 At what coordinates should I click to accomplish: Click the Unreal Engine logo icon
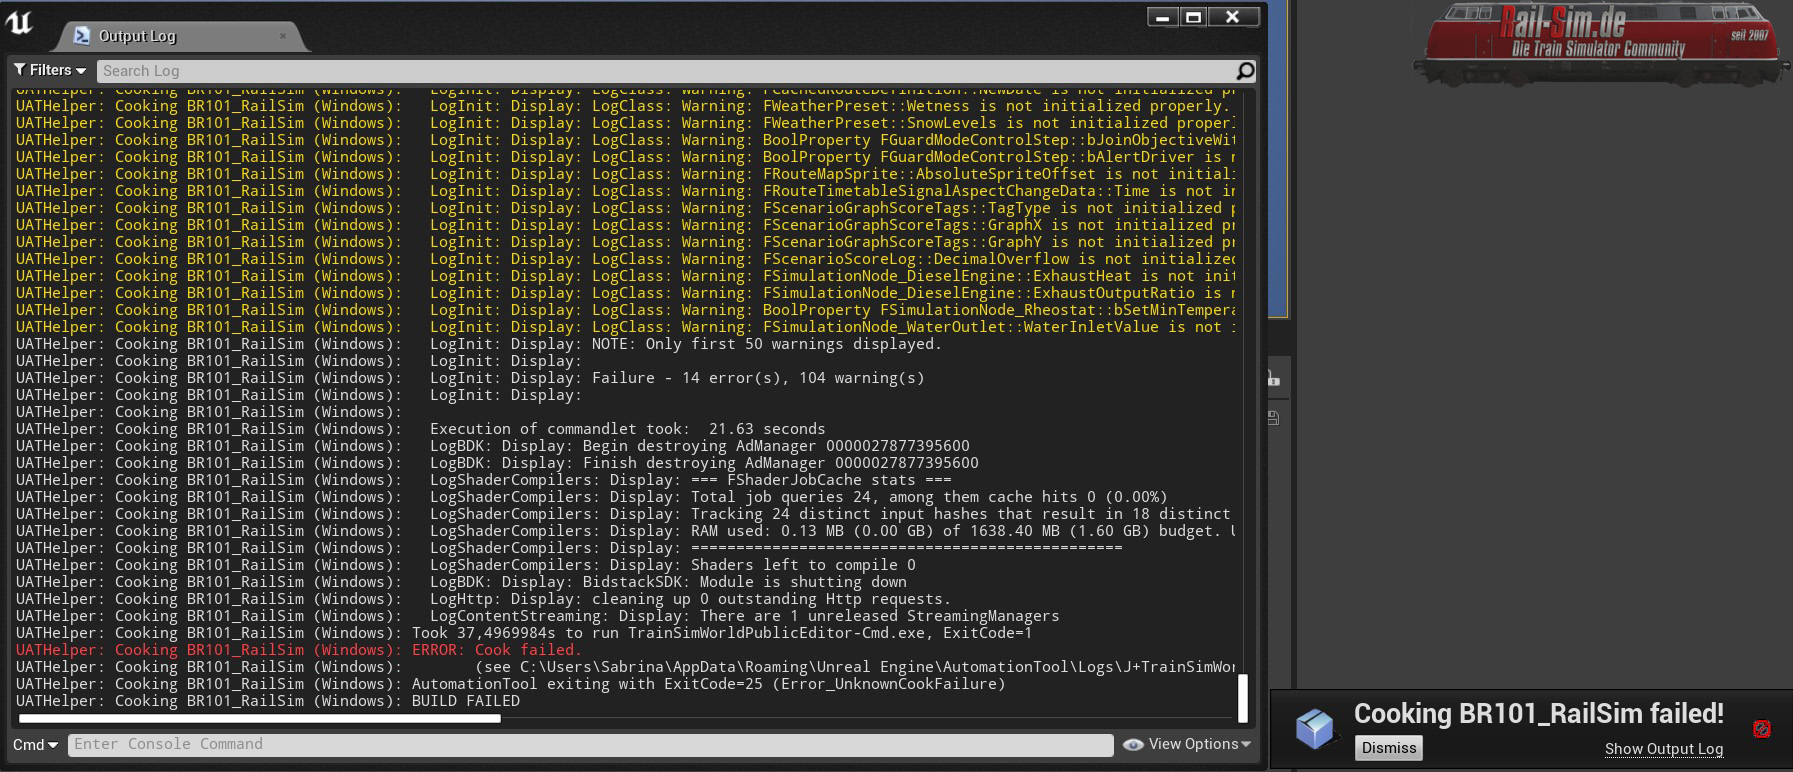click(x=19, y=22)
